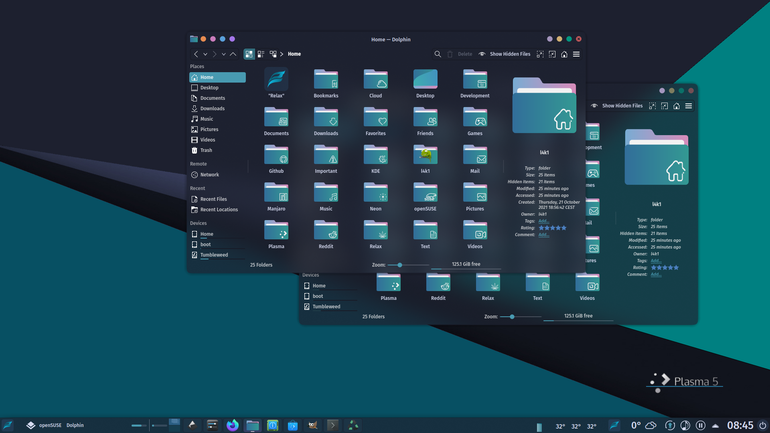
Task: Toggle Show Hidden Files in the rear window
Action: click(x=617, y=106)
